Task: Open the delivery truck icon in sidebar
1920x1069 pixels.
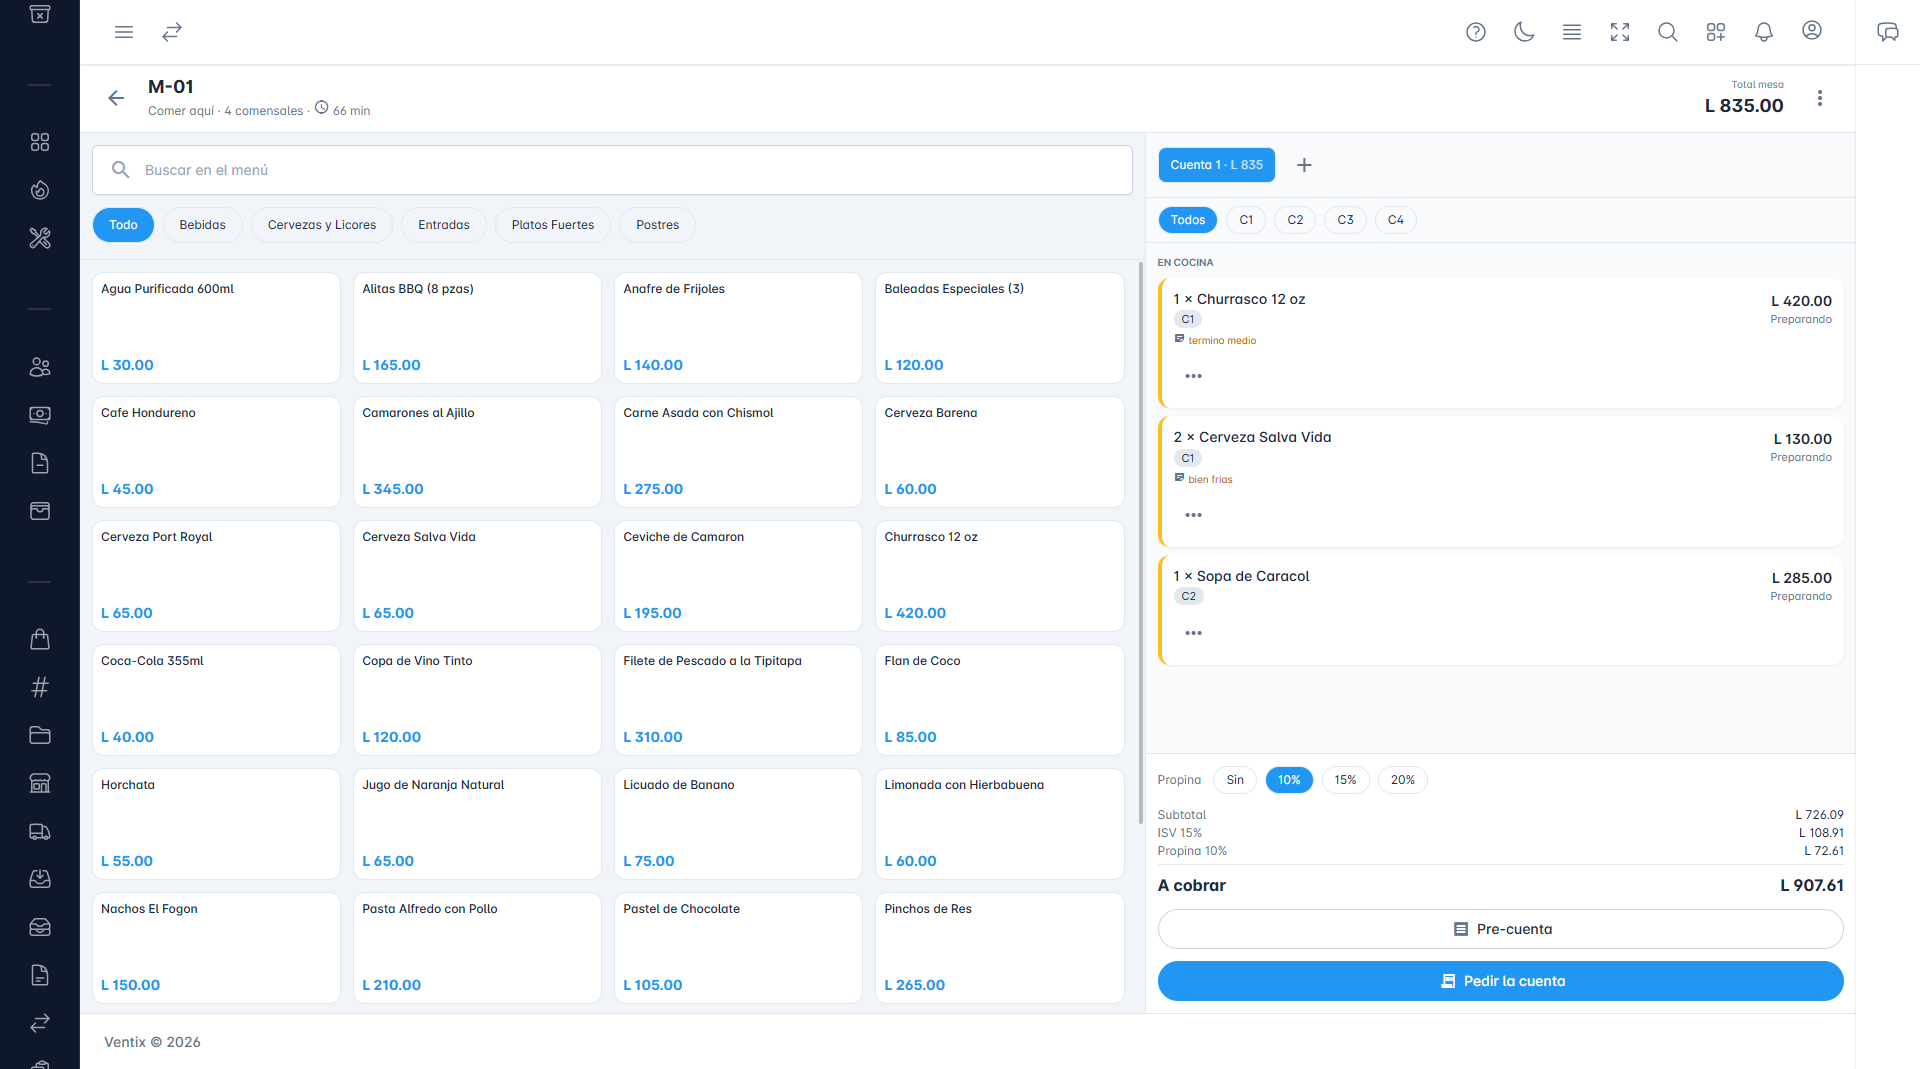Action: click(40, 831)
